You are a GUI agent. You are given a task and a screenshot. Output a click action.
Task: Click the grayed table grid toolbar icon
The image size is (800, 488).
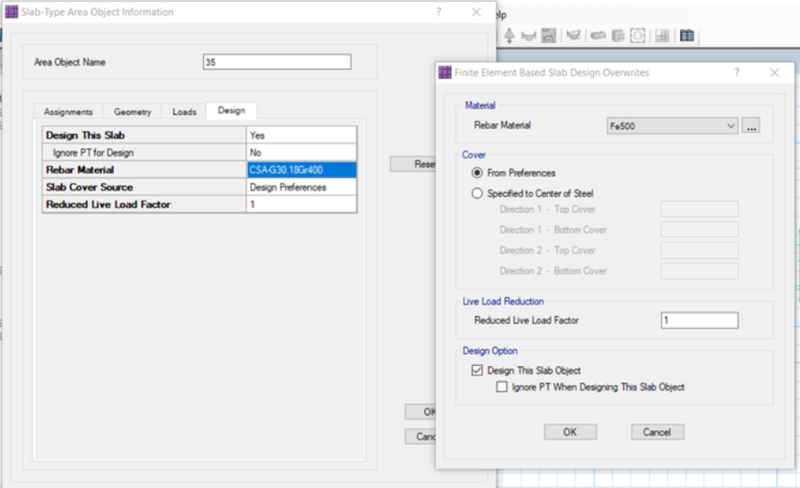point(662,35)
